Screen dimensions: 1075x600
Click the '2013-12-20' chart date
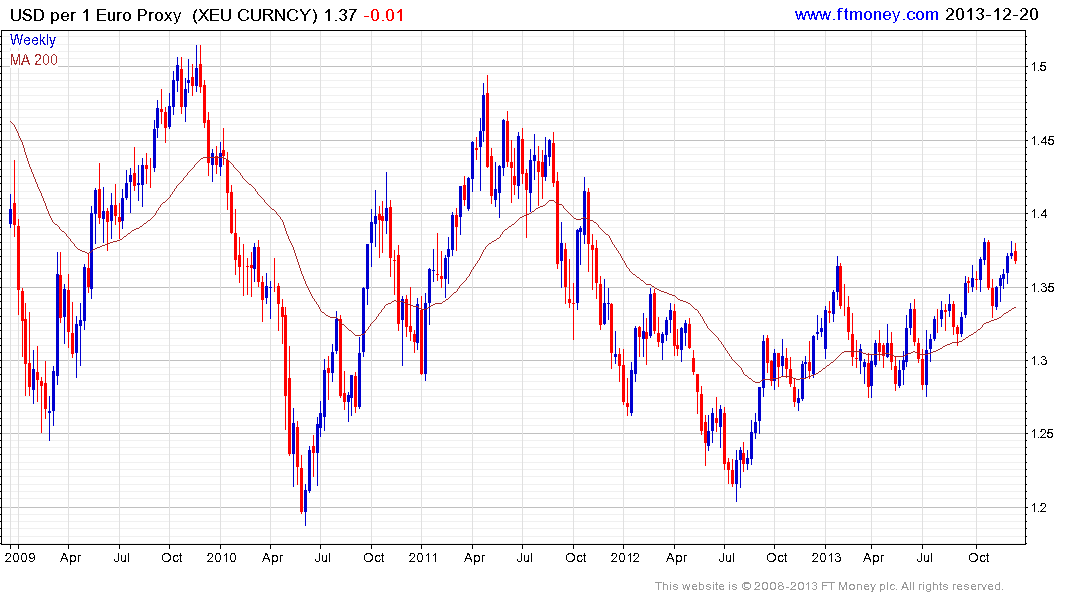pyautogui.click(x=991, y=14)
